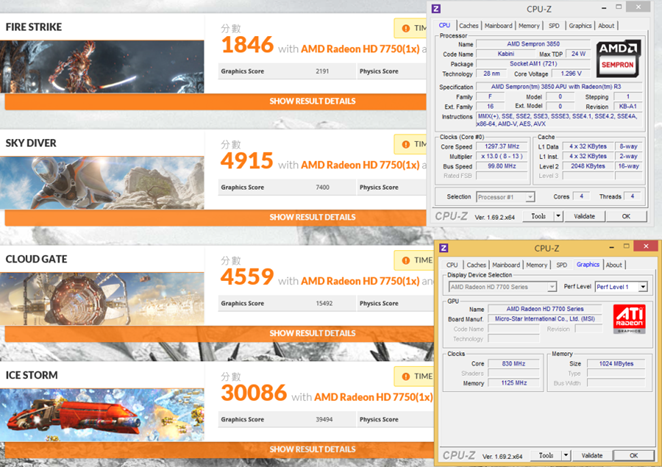Expand the Processor #1 selection dropdown
The image size is (662, 467).
530,197
